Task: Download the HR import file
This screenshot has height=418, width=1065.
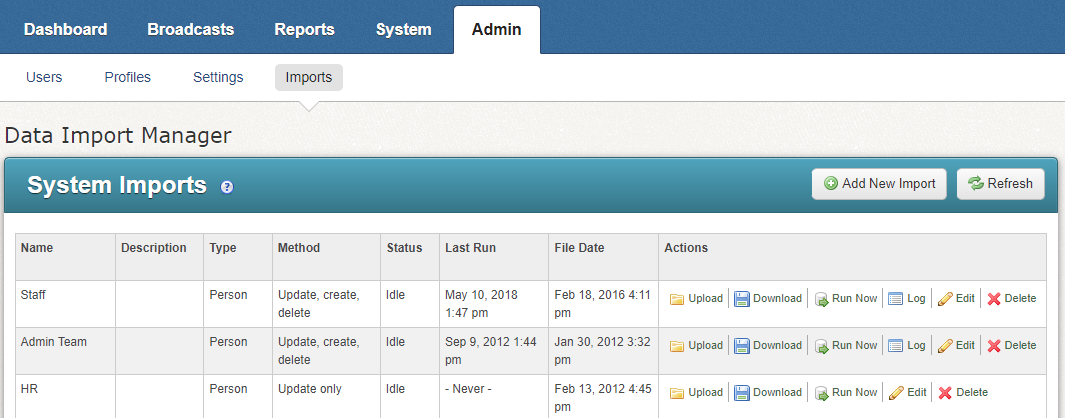Action: coord(768,392)
